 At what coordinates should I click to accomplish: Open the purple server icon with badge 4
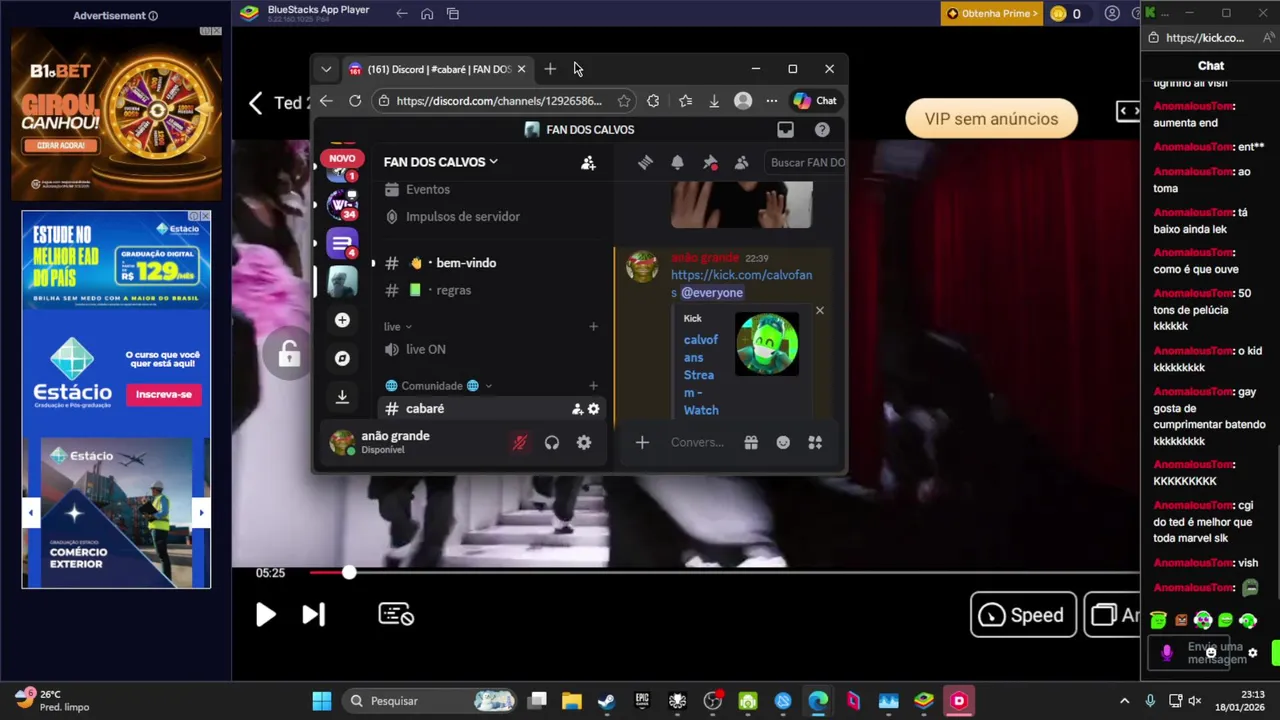pyautogui.click(x=342, y=243)
